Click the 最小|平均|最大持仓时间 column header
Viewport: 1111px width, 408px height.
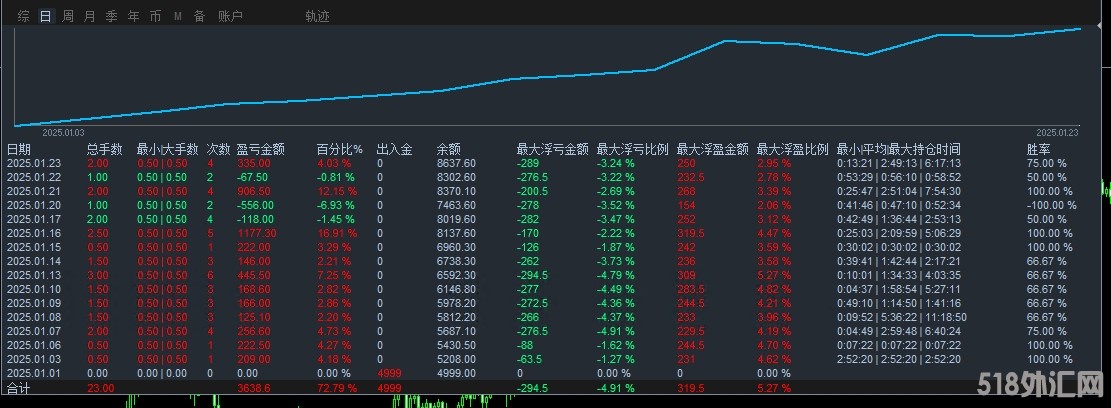pyautogui.click(x=898, y=149)
